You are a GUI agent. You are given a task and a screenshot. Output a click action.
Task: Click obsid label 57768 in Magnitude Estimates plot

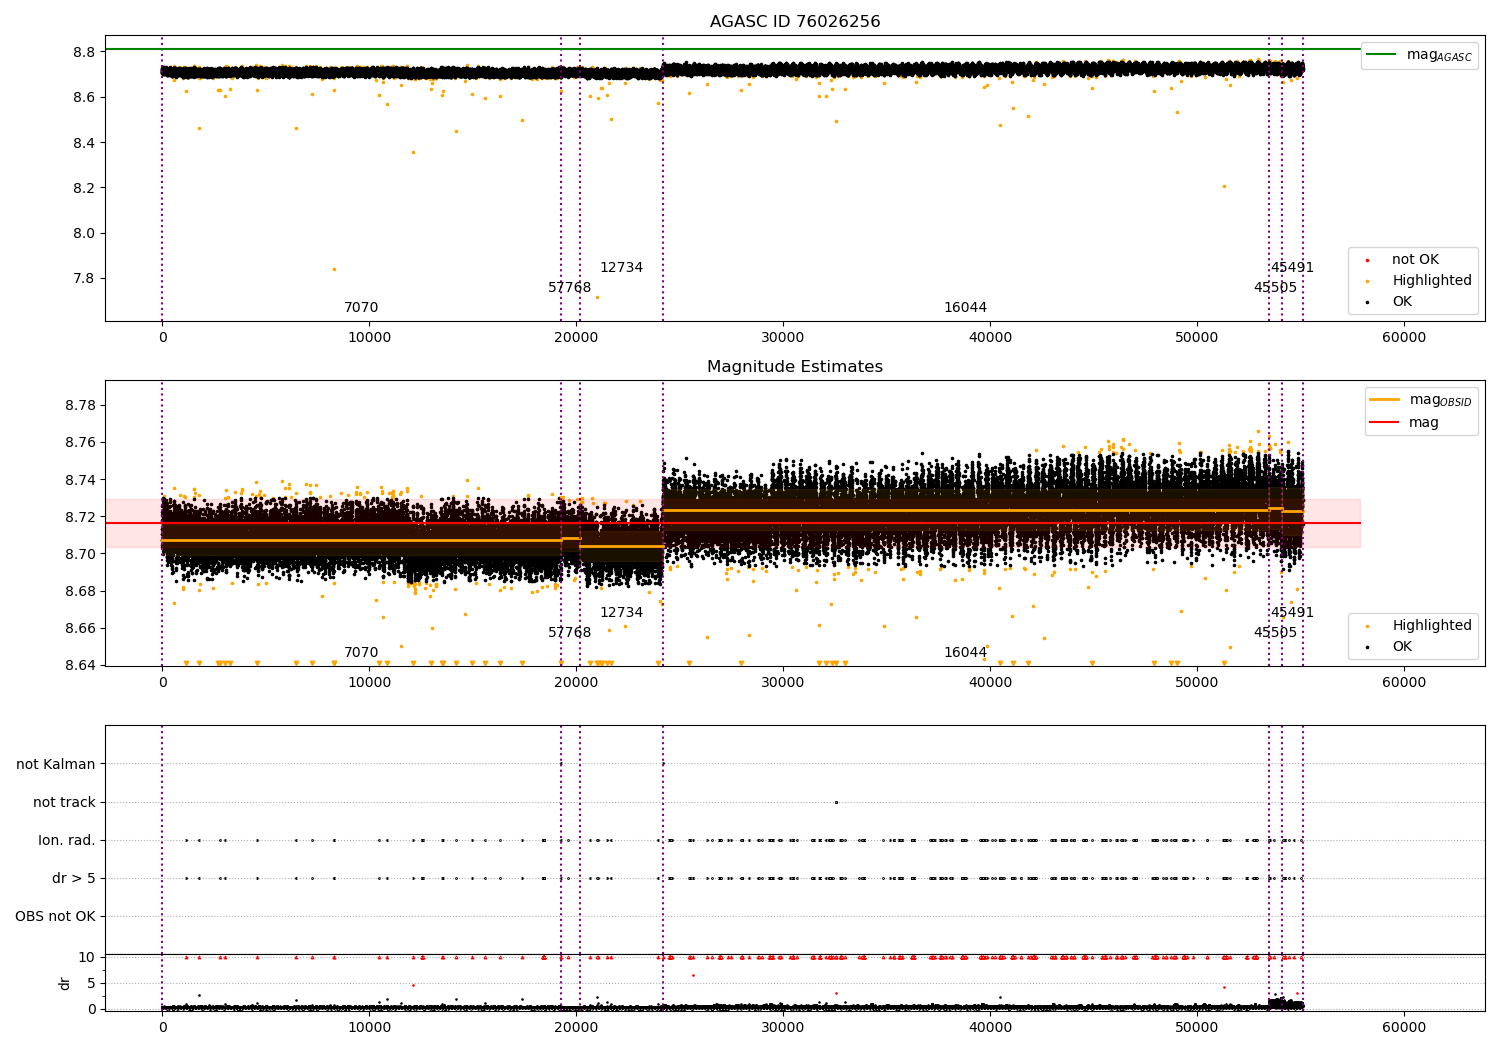coord(570,633)
